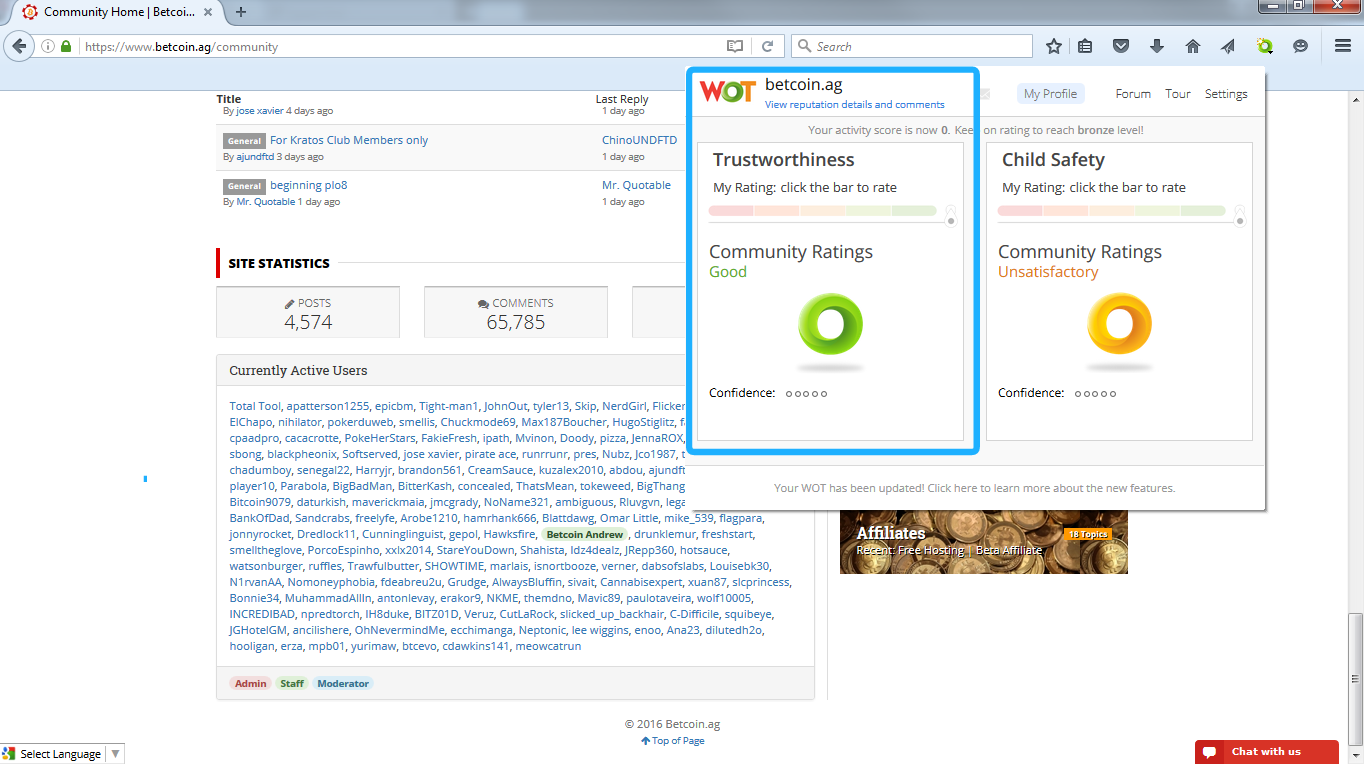Open the Hello chat smiley icon
The image size is (1364, 764).
pos(1300,46)
